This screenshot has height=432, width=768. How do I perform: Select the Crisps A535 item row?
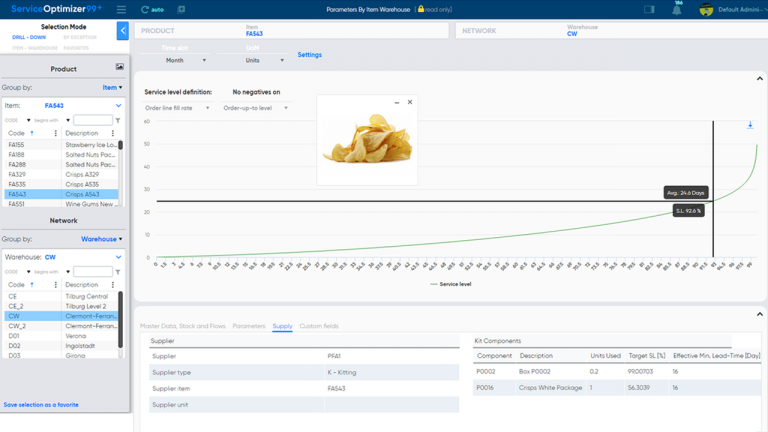pos(62,184)
